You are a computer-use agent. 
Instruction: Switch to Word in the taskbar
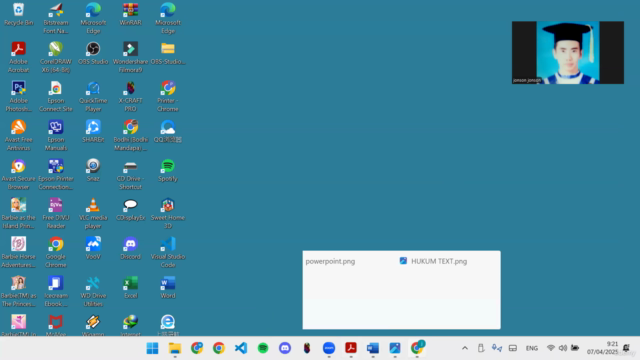click(373, 348)
